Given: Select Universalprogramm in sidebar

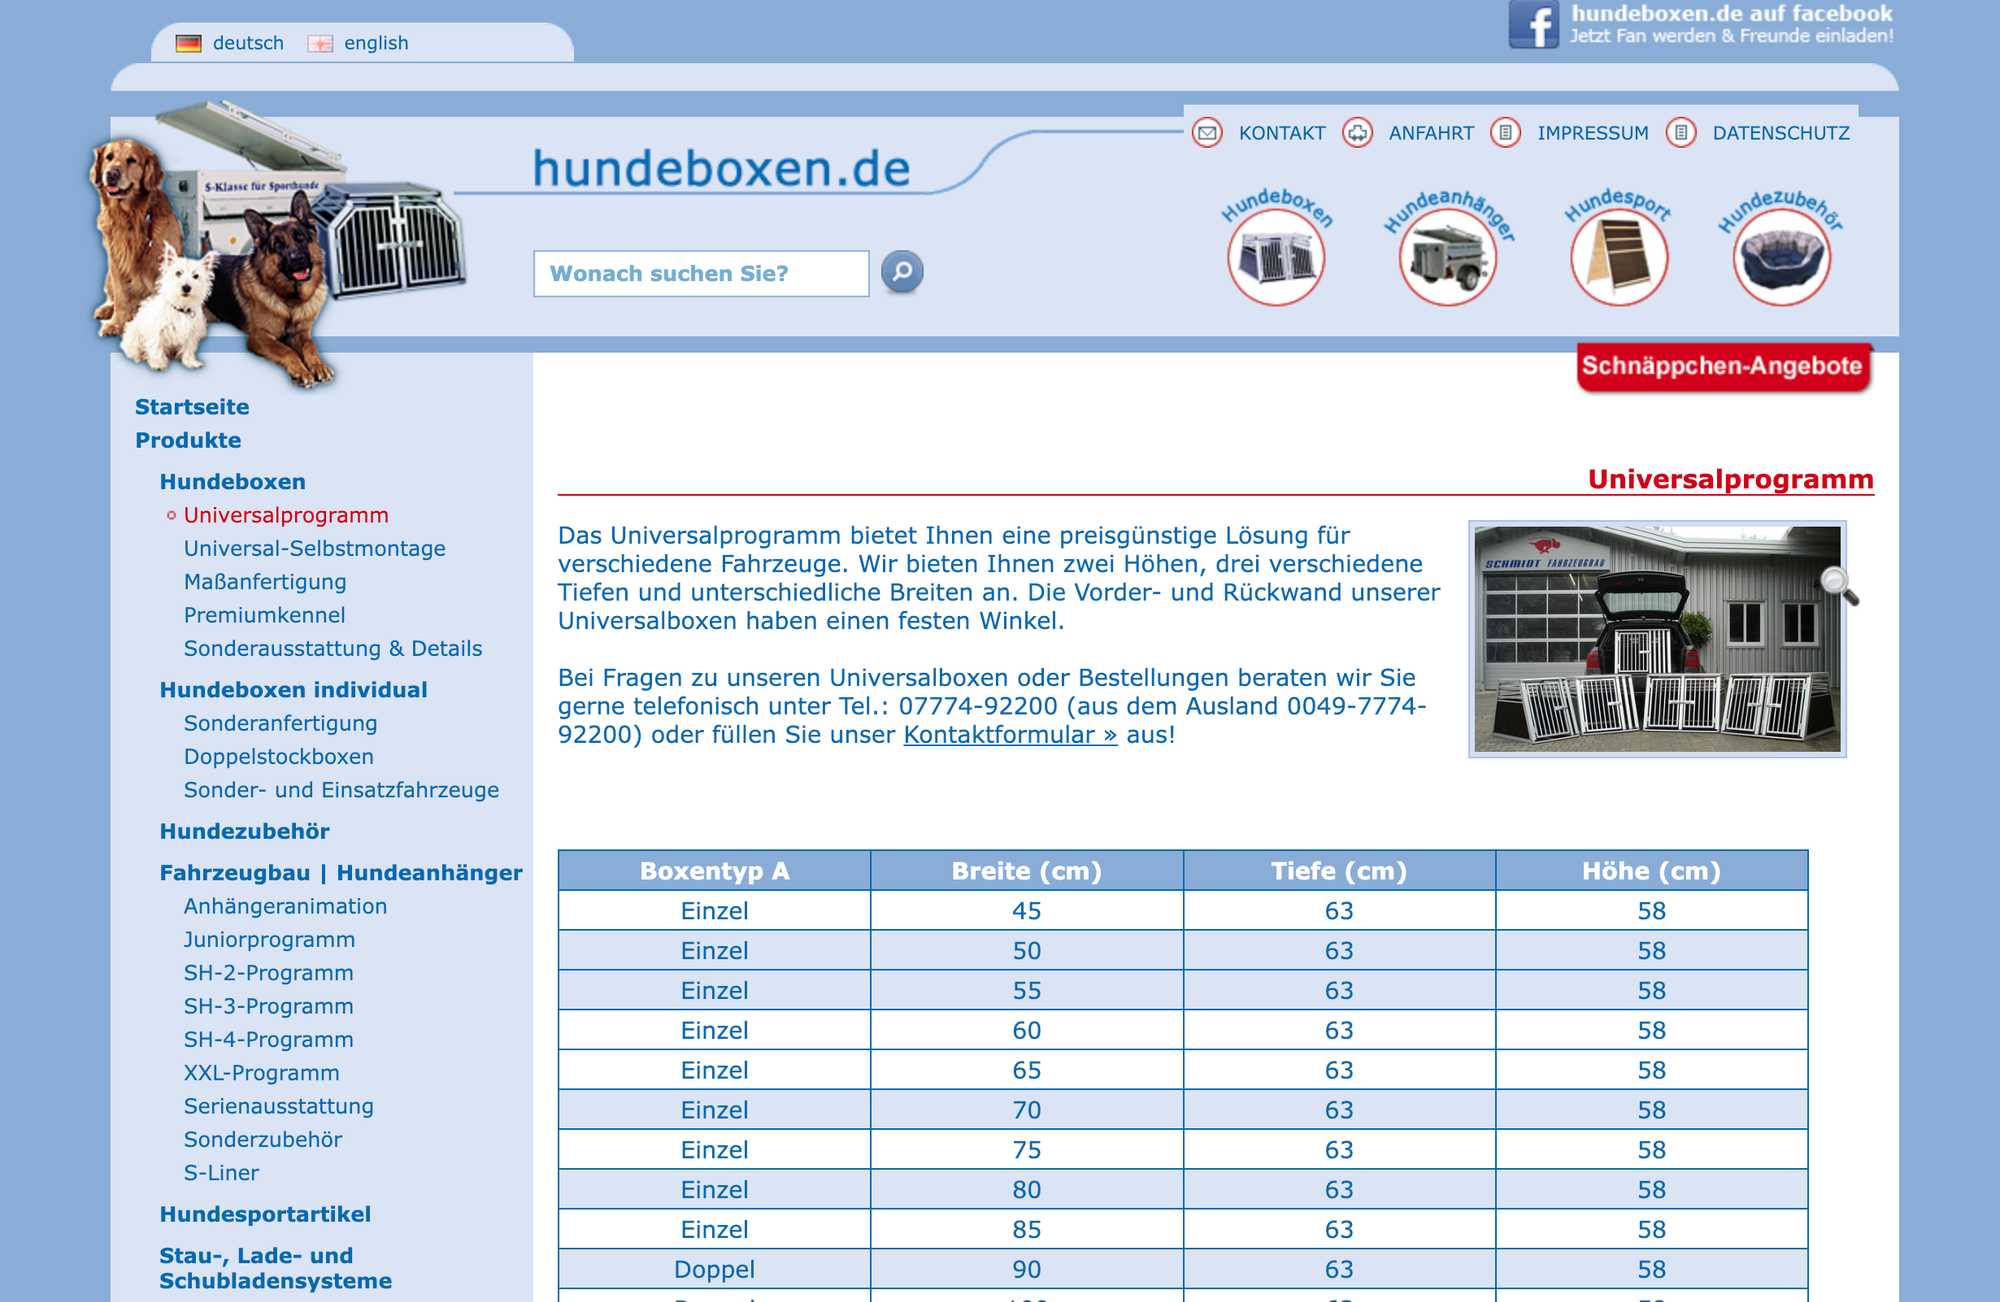Looking at the screenshot, I should (286, 515).
